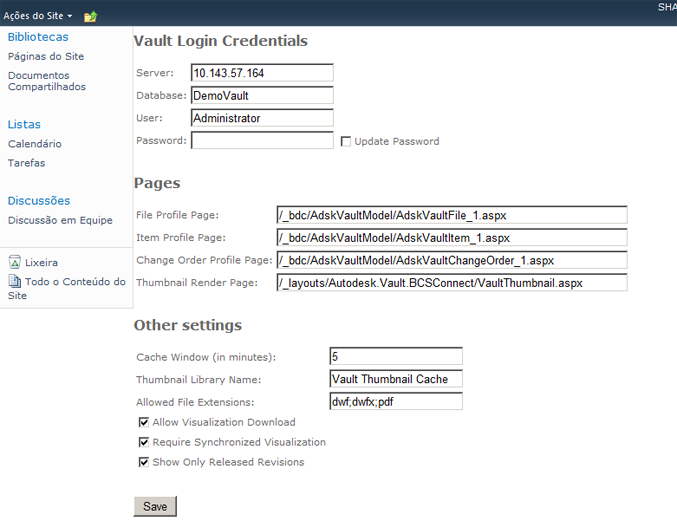Click the Server: label
677x521 pixels.
coord(155,73)
